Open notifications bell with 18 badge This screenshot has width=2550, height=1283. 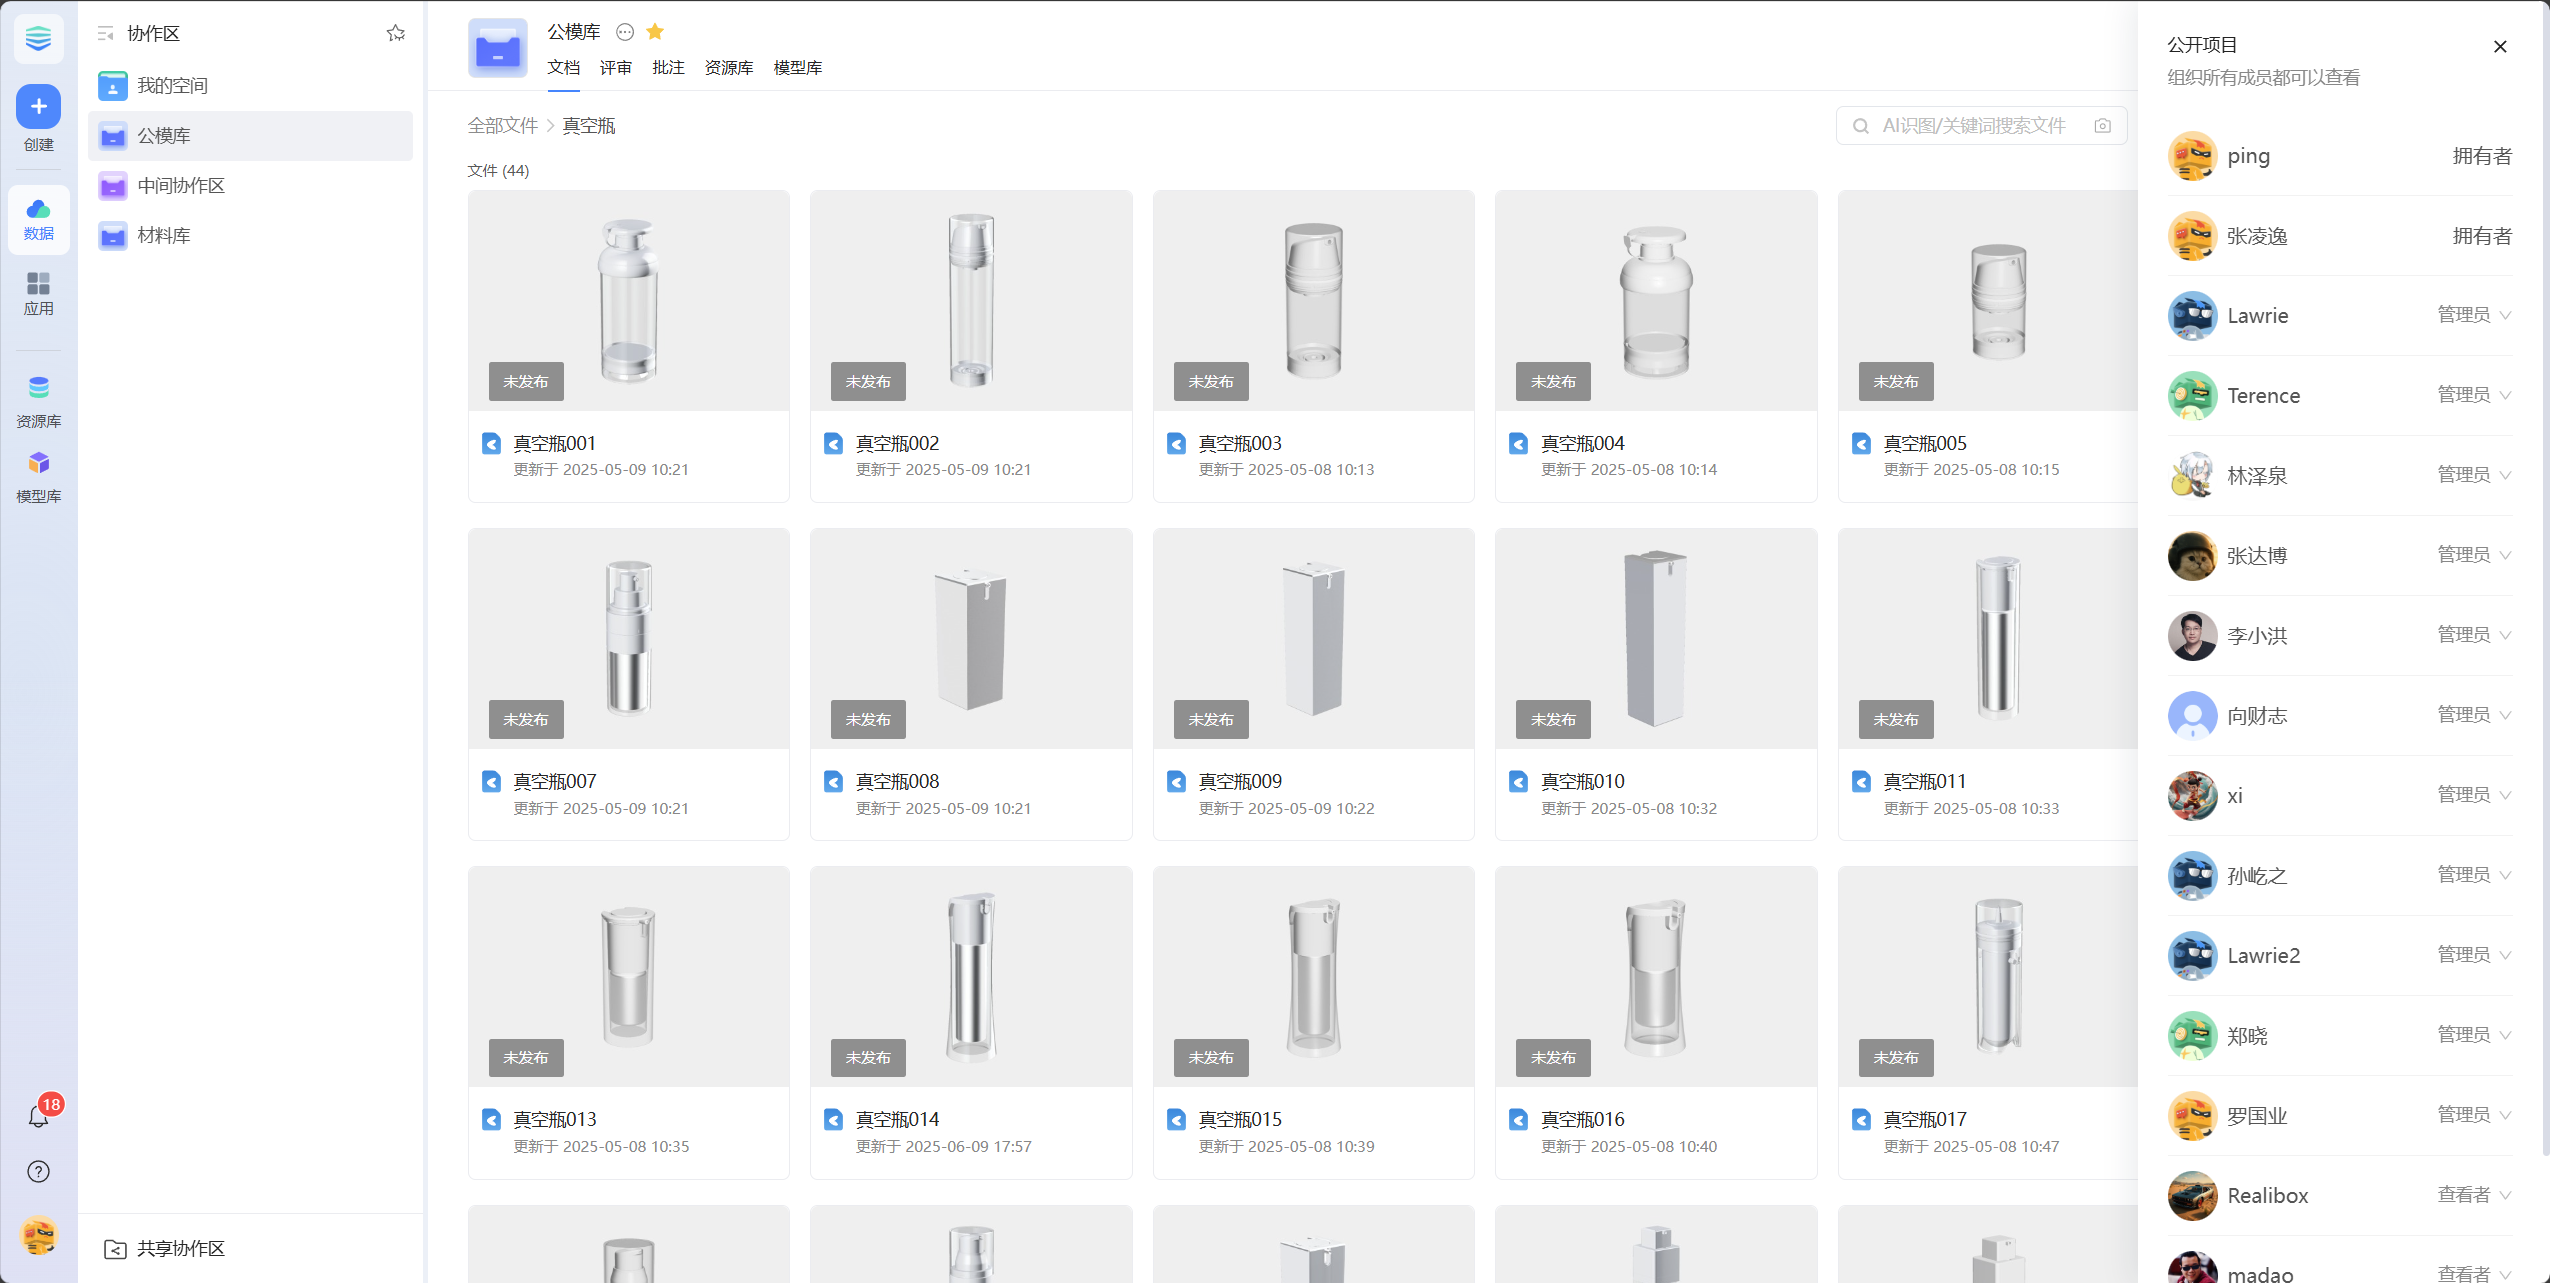(x=39, y=1115)
